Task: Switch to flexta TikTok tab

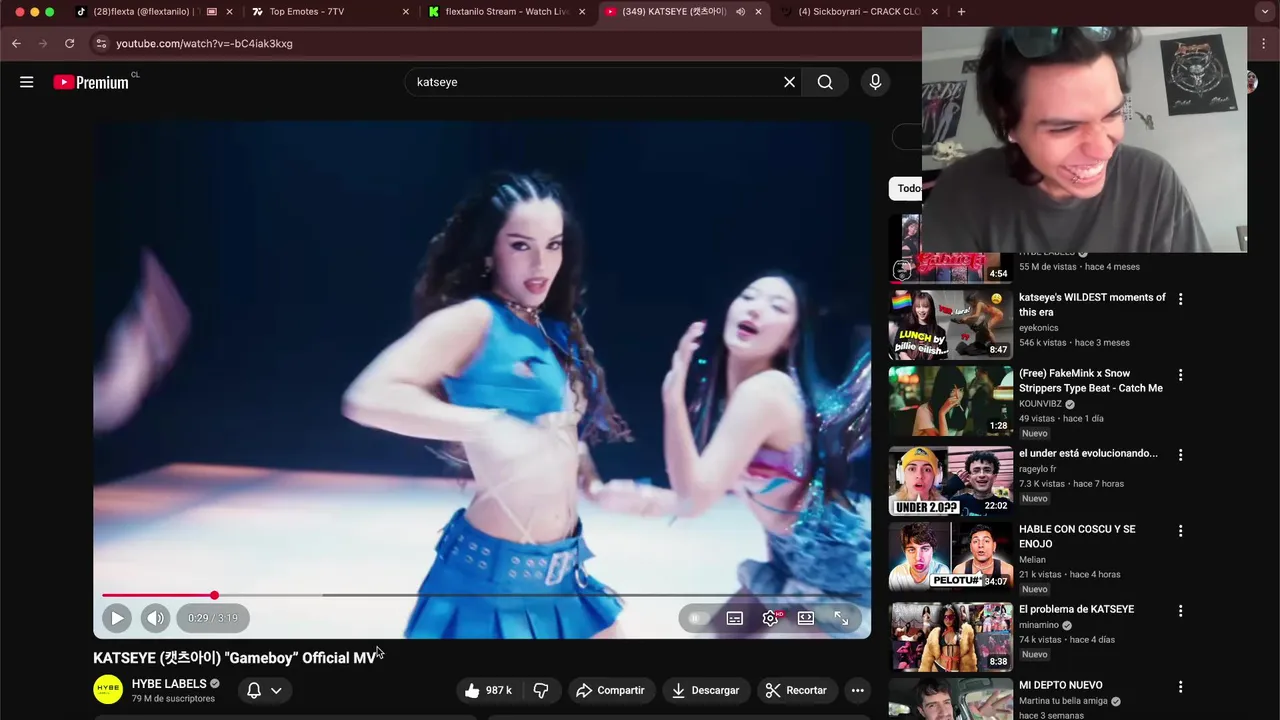Action: click(x=146, y=12)
